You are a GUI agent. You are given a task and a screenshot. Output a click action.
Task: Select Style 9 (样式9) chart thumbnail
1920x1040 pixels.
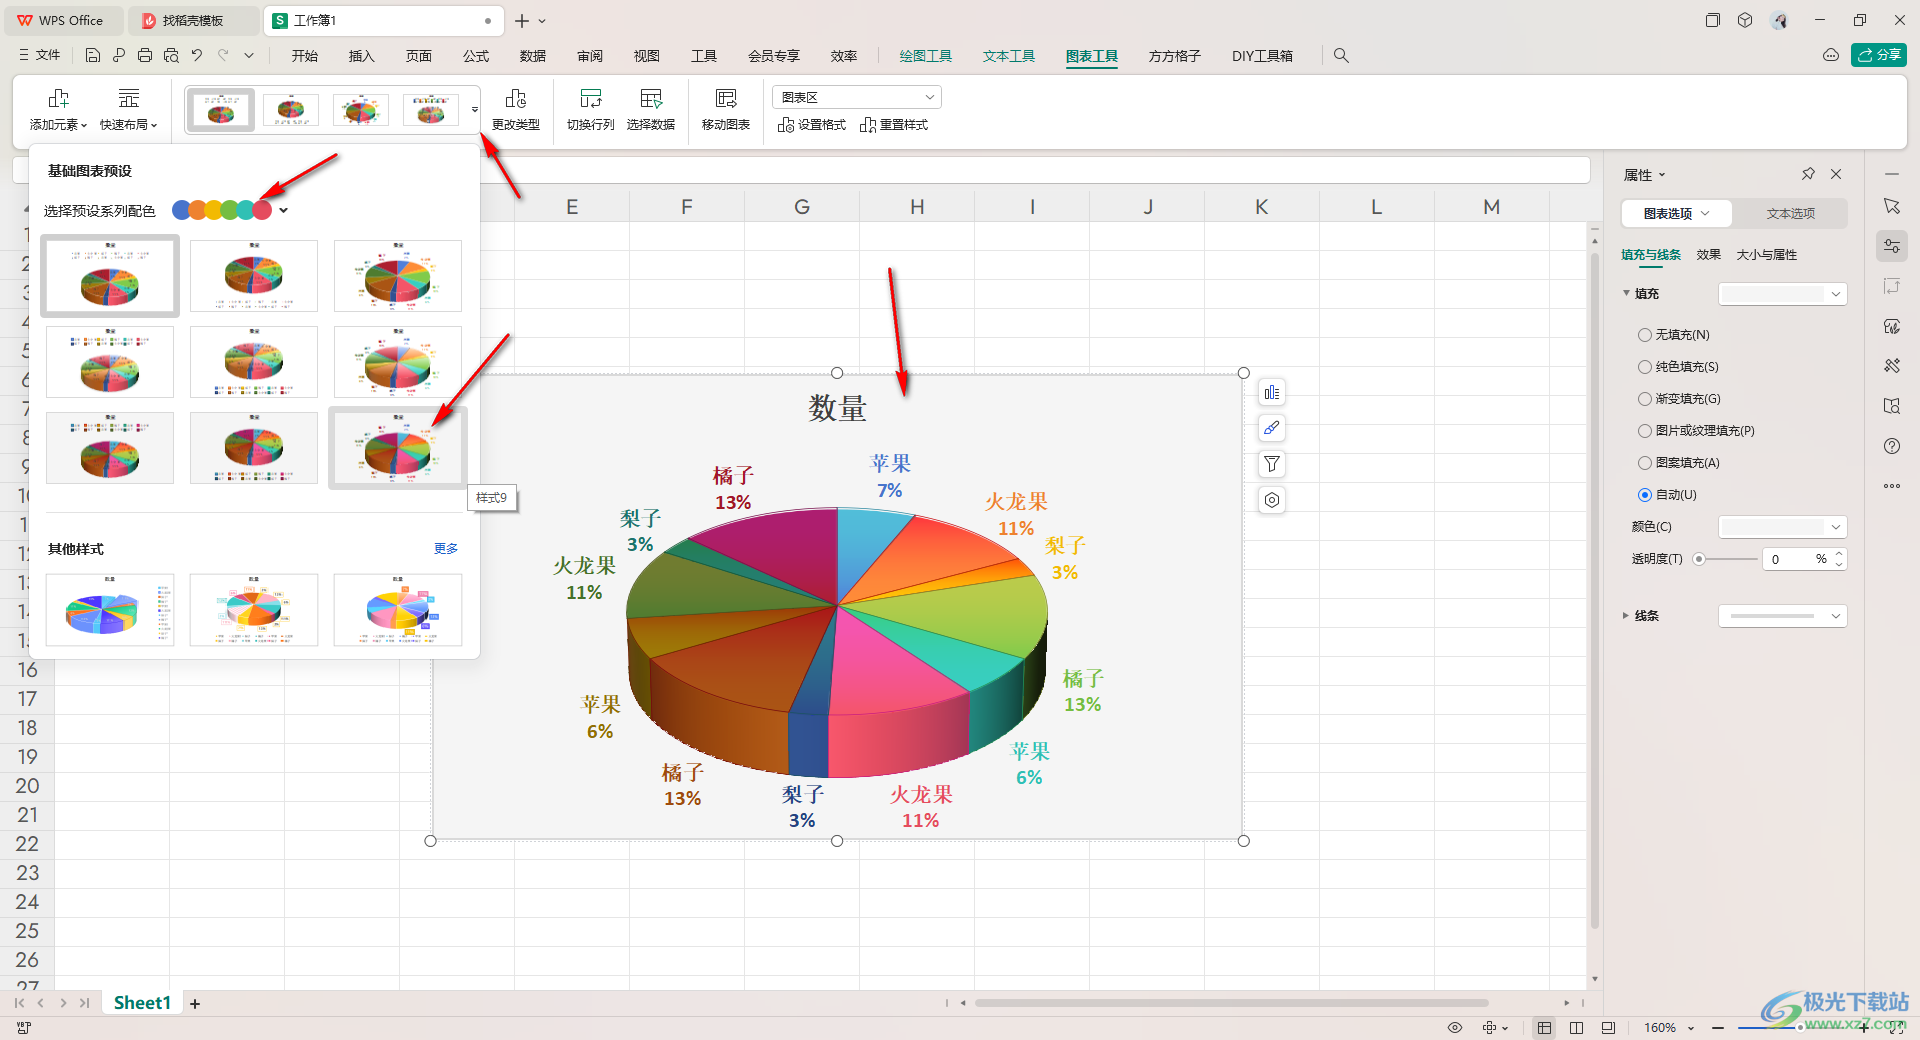398,448
